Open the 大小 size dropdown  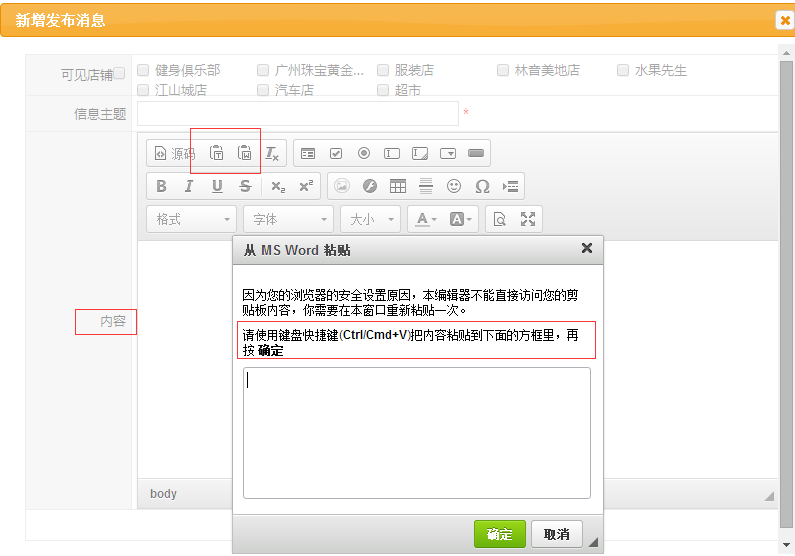[371, 219]
